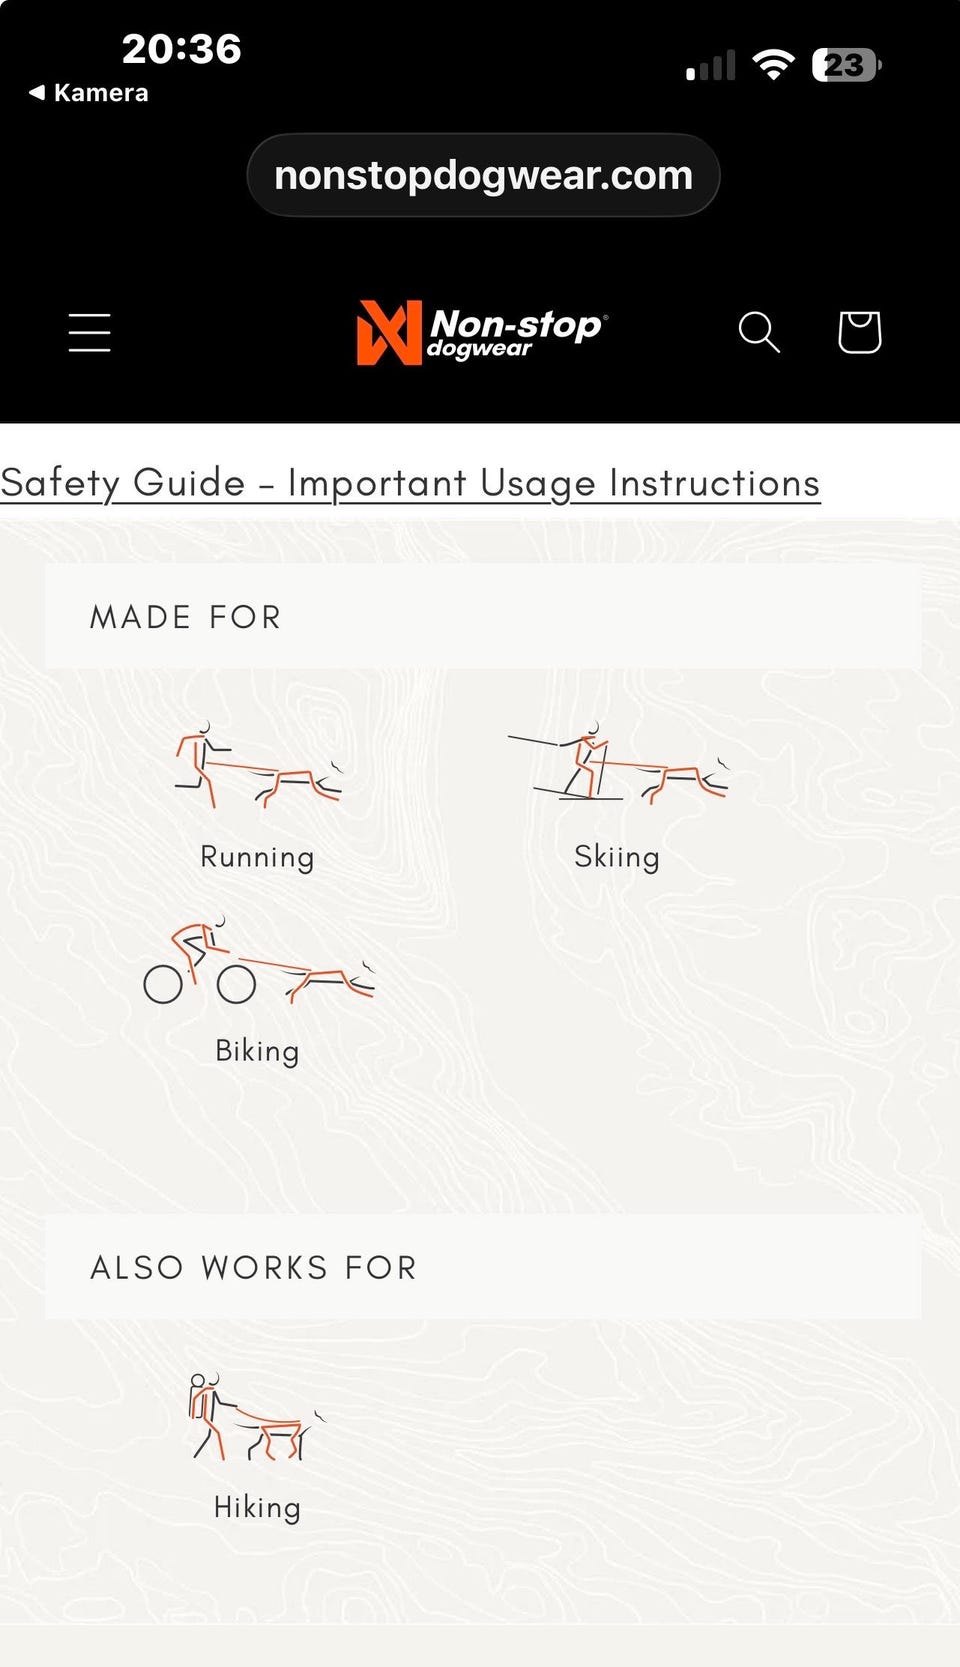Select the Biking activity icon
The height and width of the screenshot is (1667, 960).
click(258, 960)
